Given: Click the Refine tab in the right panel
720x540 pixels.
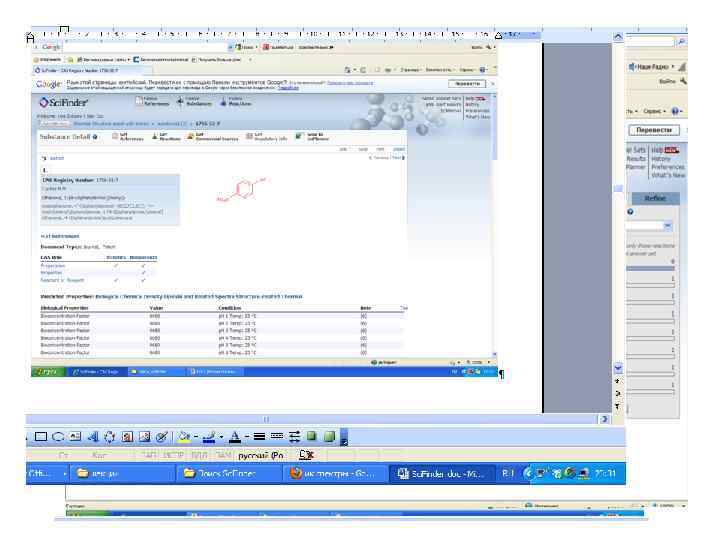Looking at the screenshot, I should coord(655,198).
